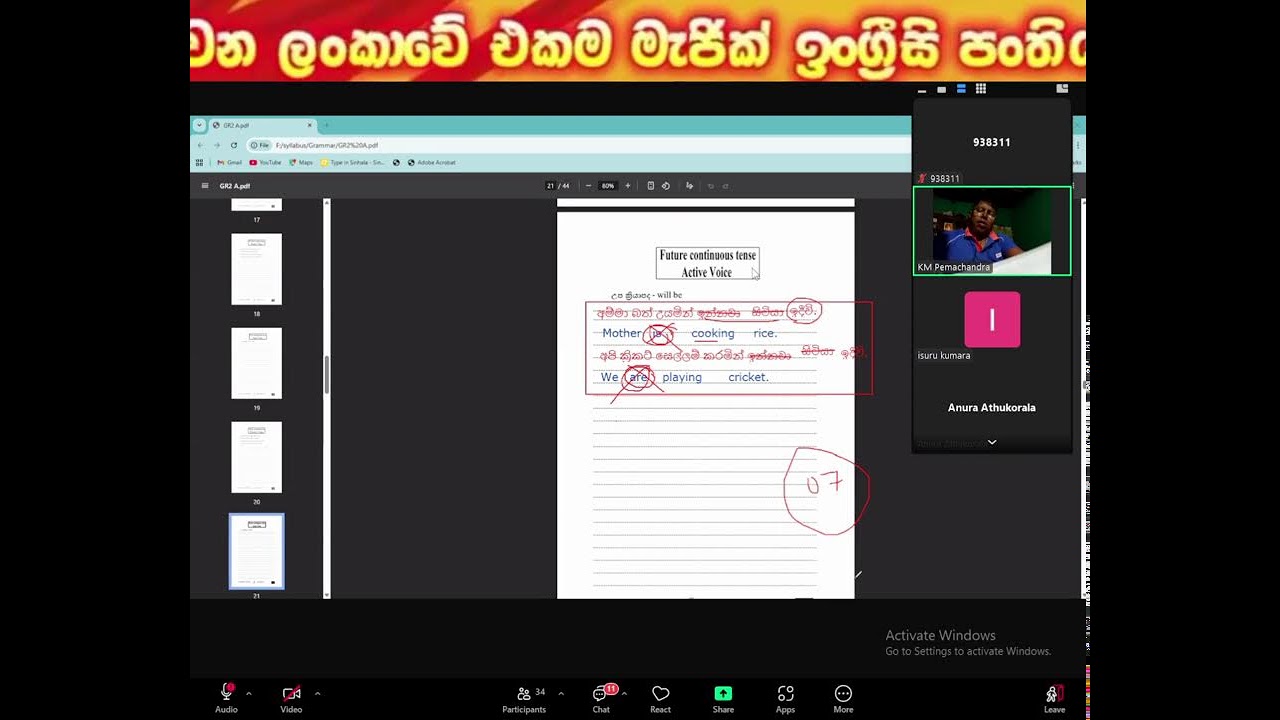Viewport: 1280px width, 720px height.
Task: Open page 19 thumbnail
Action: coord(257,363)
